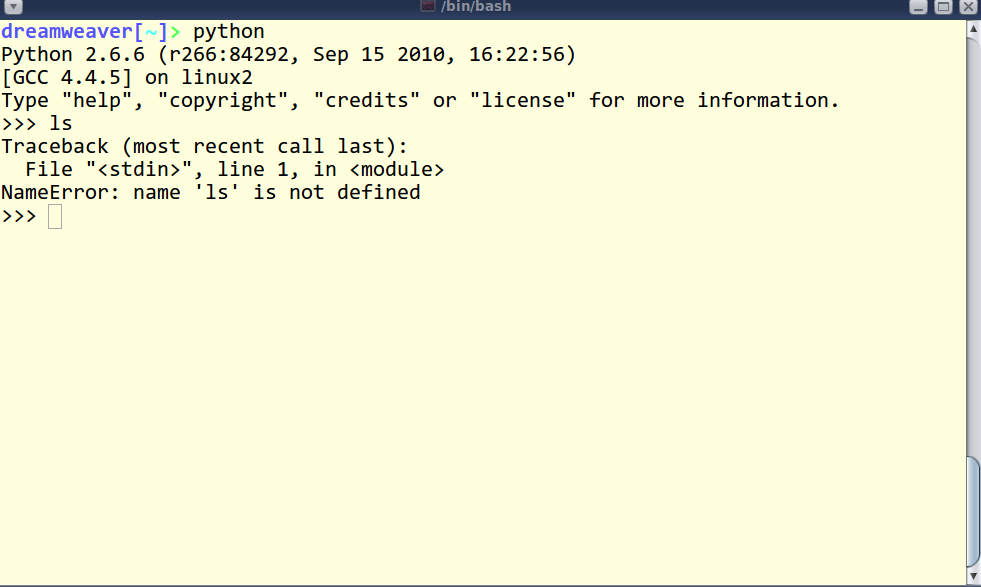The height and width of the screenshot is (587, 981).
Task: Click the word "python" on the command line
Action: pos(229,32)
